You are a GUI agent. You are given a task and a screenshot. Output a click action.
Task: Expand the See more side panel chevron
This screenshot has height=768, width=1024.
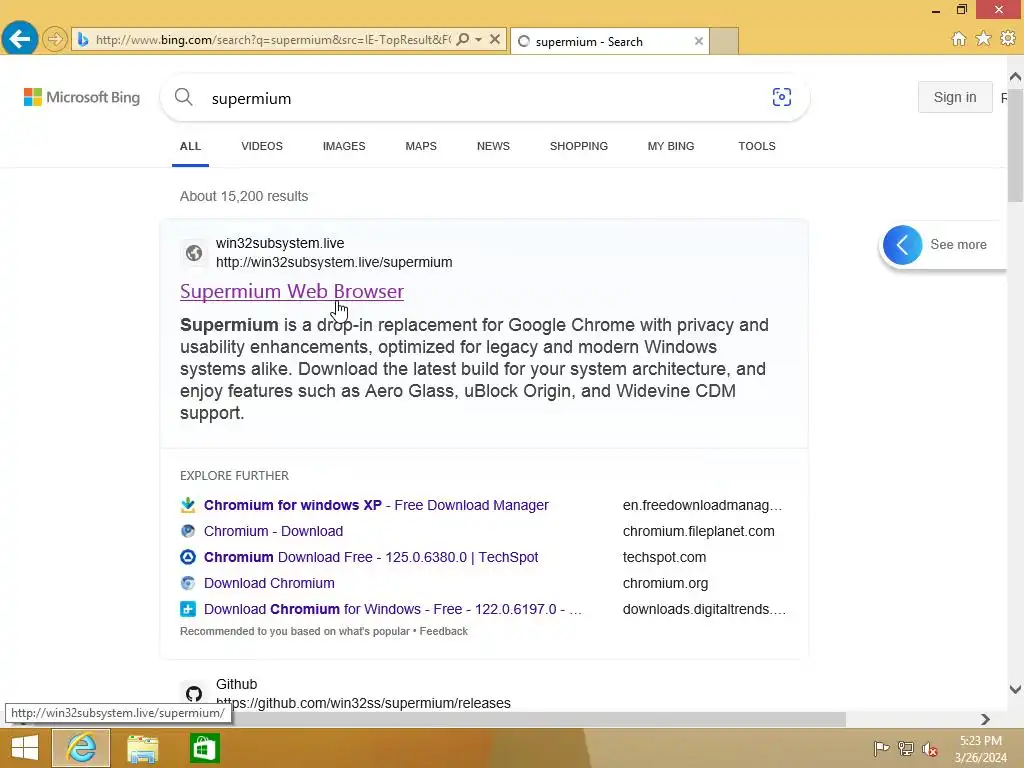903,245
